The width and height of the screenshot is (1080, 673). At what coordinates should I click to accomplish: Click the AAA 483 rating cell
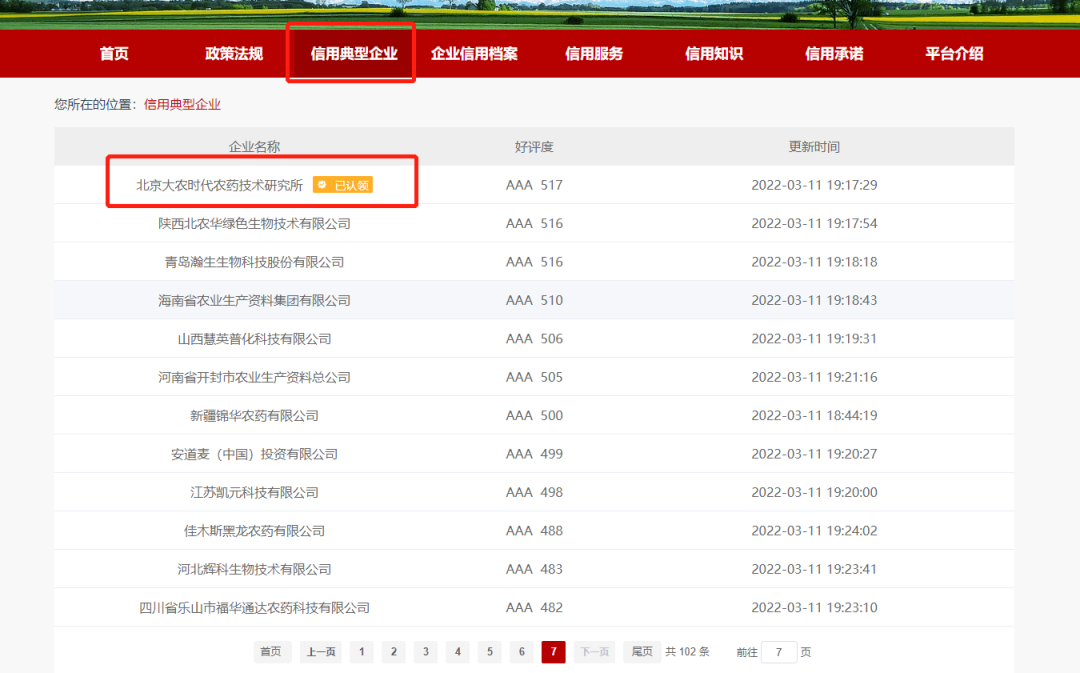[534, 570]
